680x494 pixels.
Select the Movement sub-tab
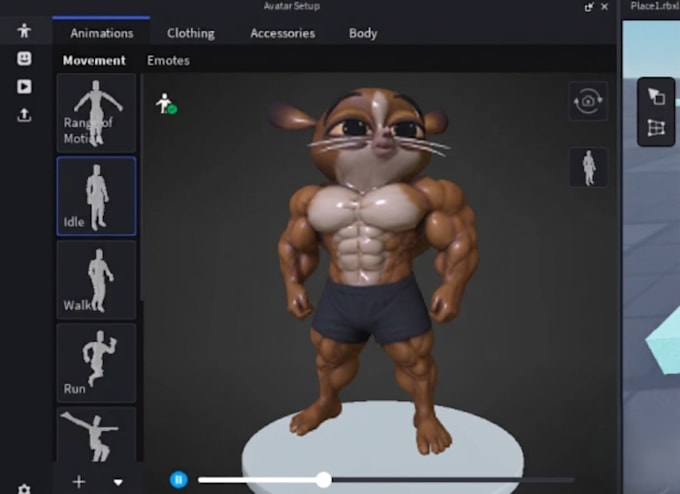(x=94, y=60)
